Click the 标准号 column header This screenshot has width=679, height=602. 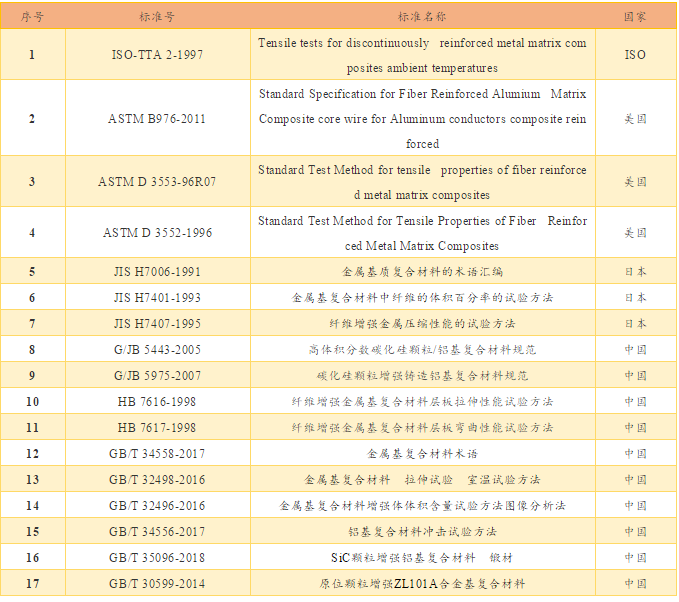tap(157, 17)
